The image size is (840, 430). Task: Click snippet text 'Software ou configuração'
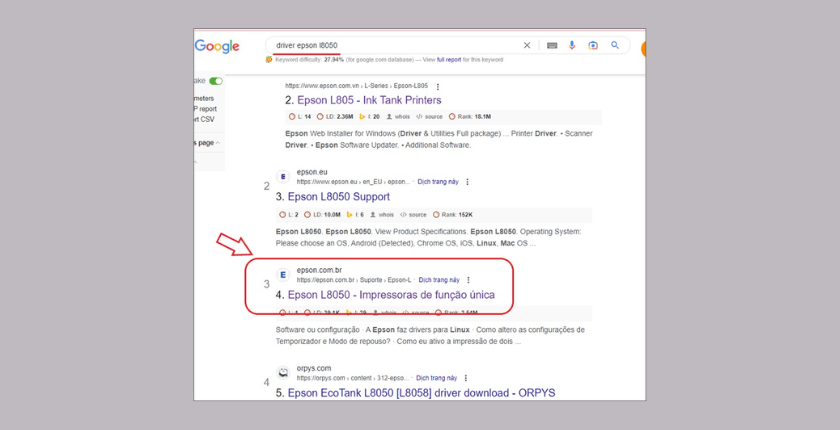point(318,330)
